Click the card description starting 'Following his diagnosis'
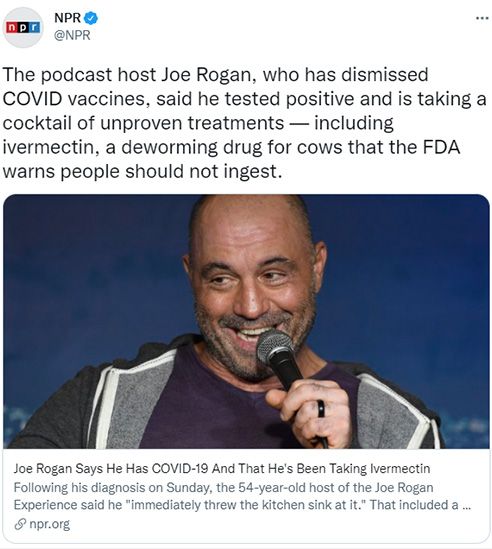Screen dimensions: 492x549 click(x=242, y=496)
